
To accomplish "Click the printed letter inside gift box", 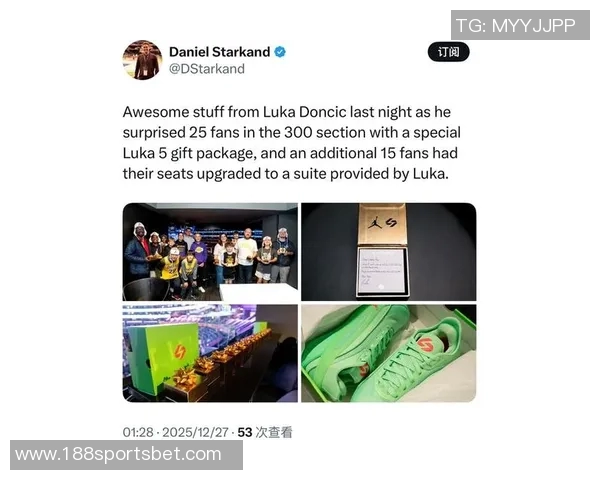I will pyautogui.click(x=382, y=270).
